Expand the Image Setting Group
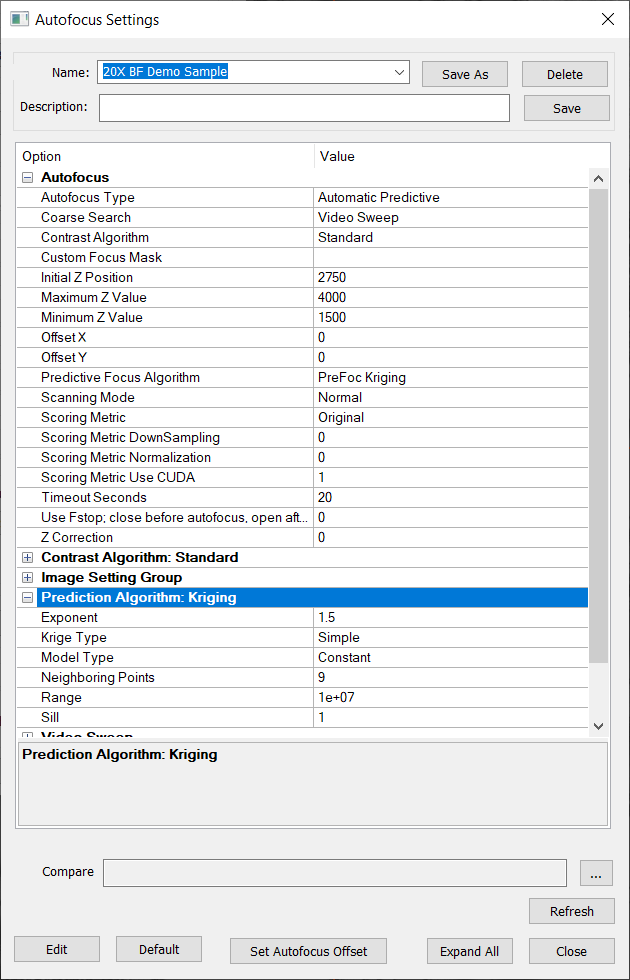Viewport: 630px width, 980px height. (x=28, y=578)
